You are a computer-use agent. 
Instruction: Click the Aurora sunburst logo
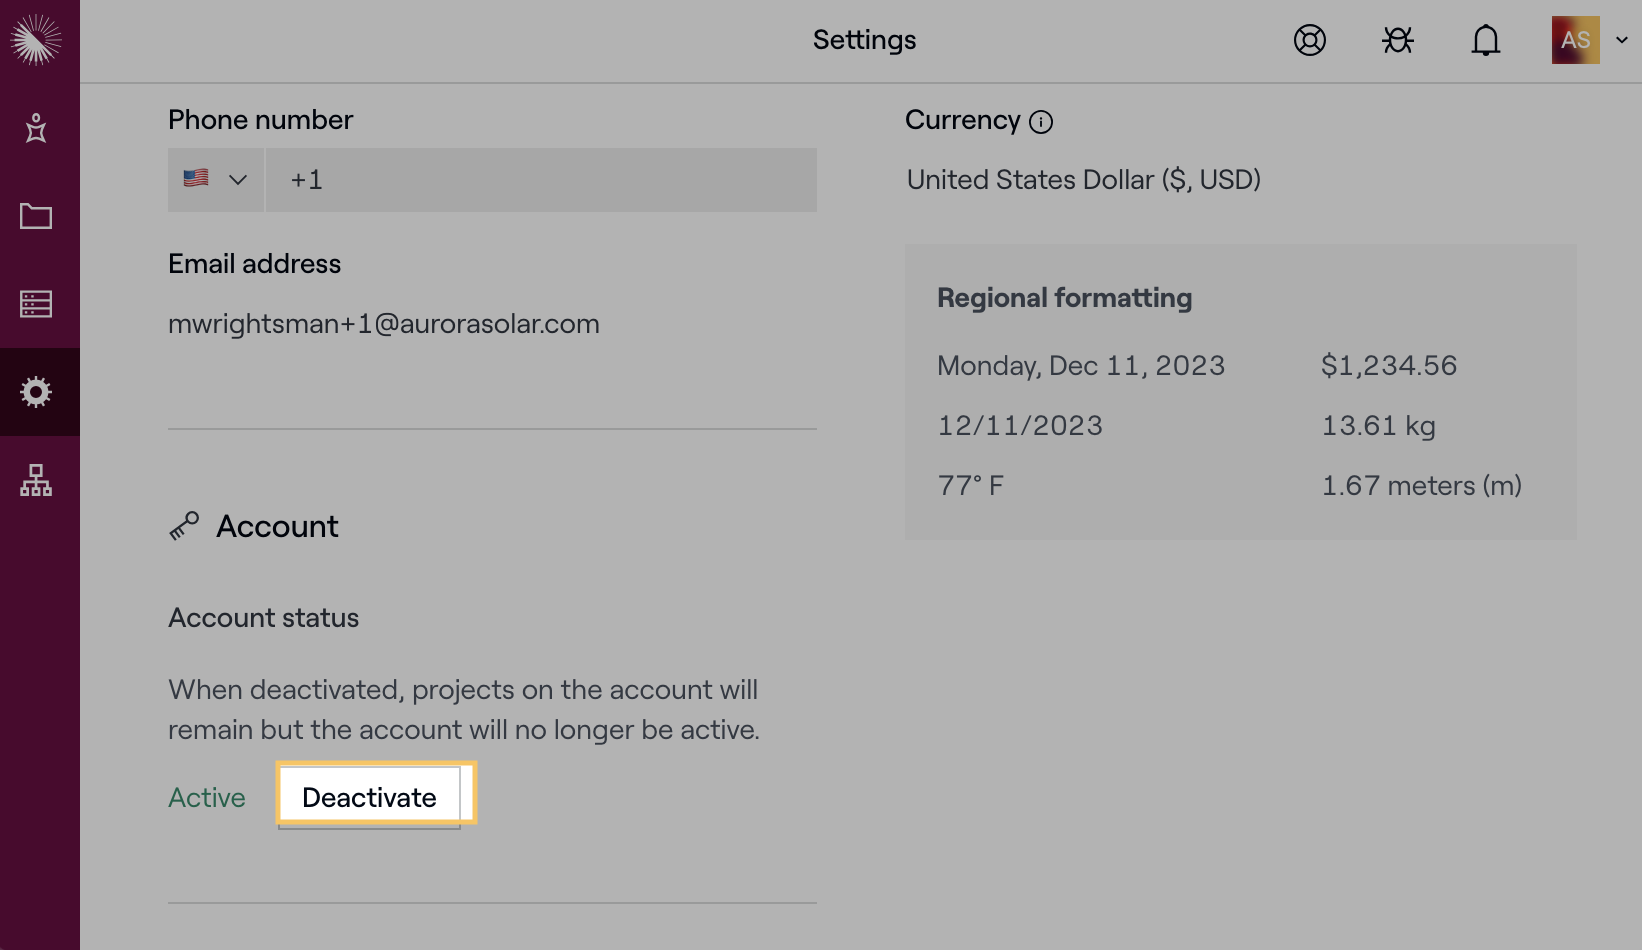pos(36,40)
